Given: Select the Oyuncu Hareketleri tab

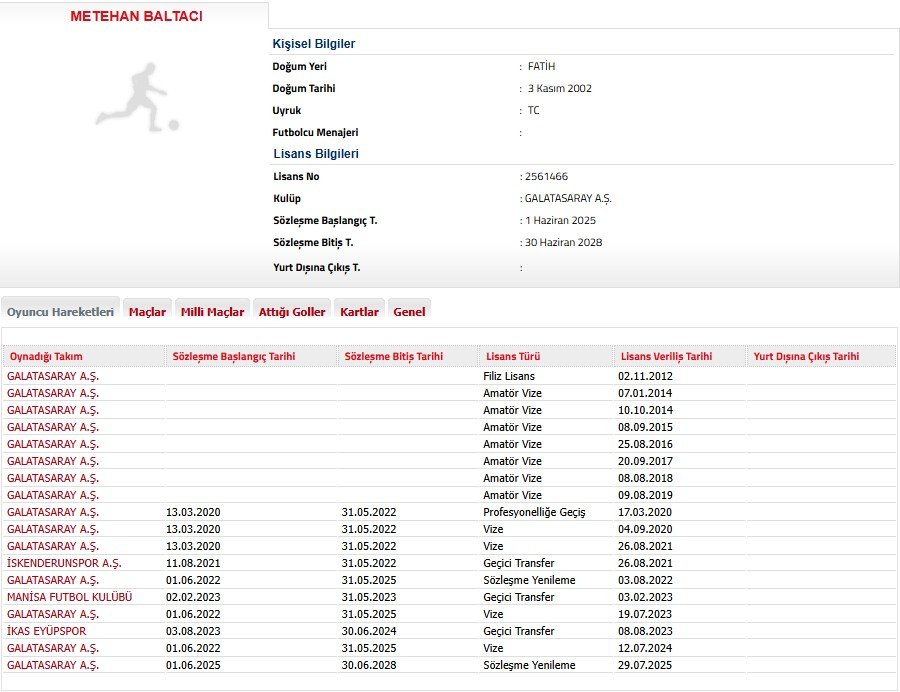Looking at the screenshot, I should click(x=61, y=312).
